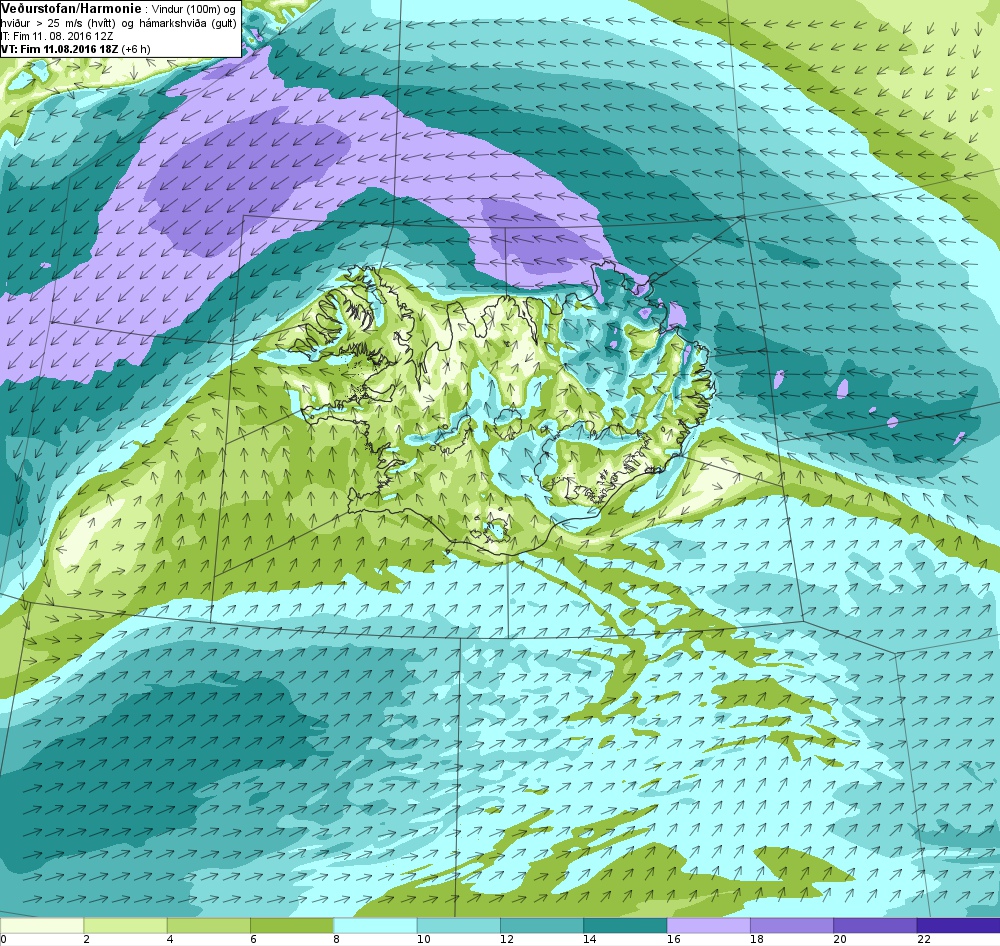Click the legend scale label "8"
Image resolution: width=1000 pixels, height=946 pixels.
point(336,939)
